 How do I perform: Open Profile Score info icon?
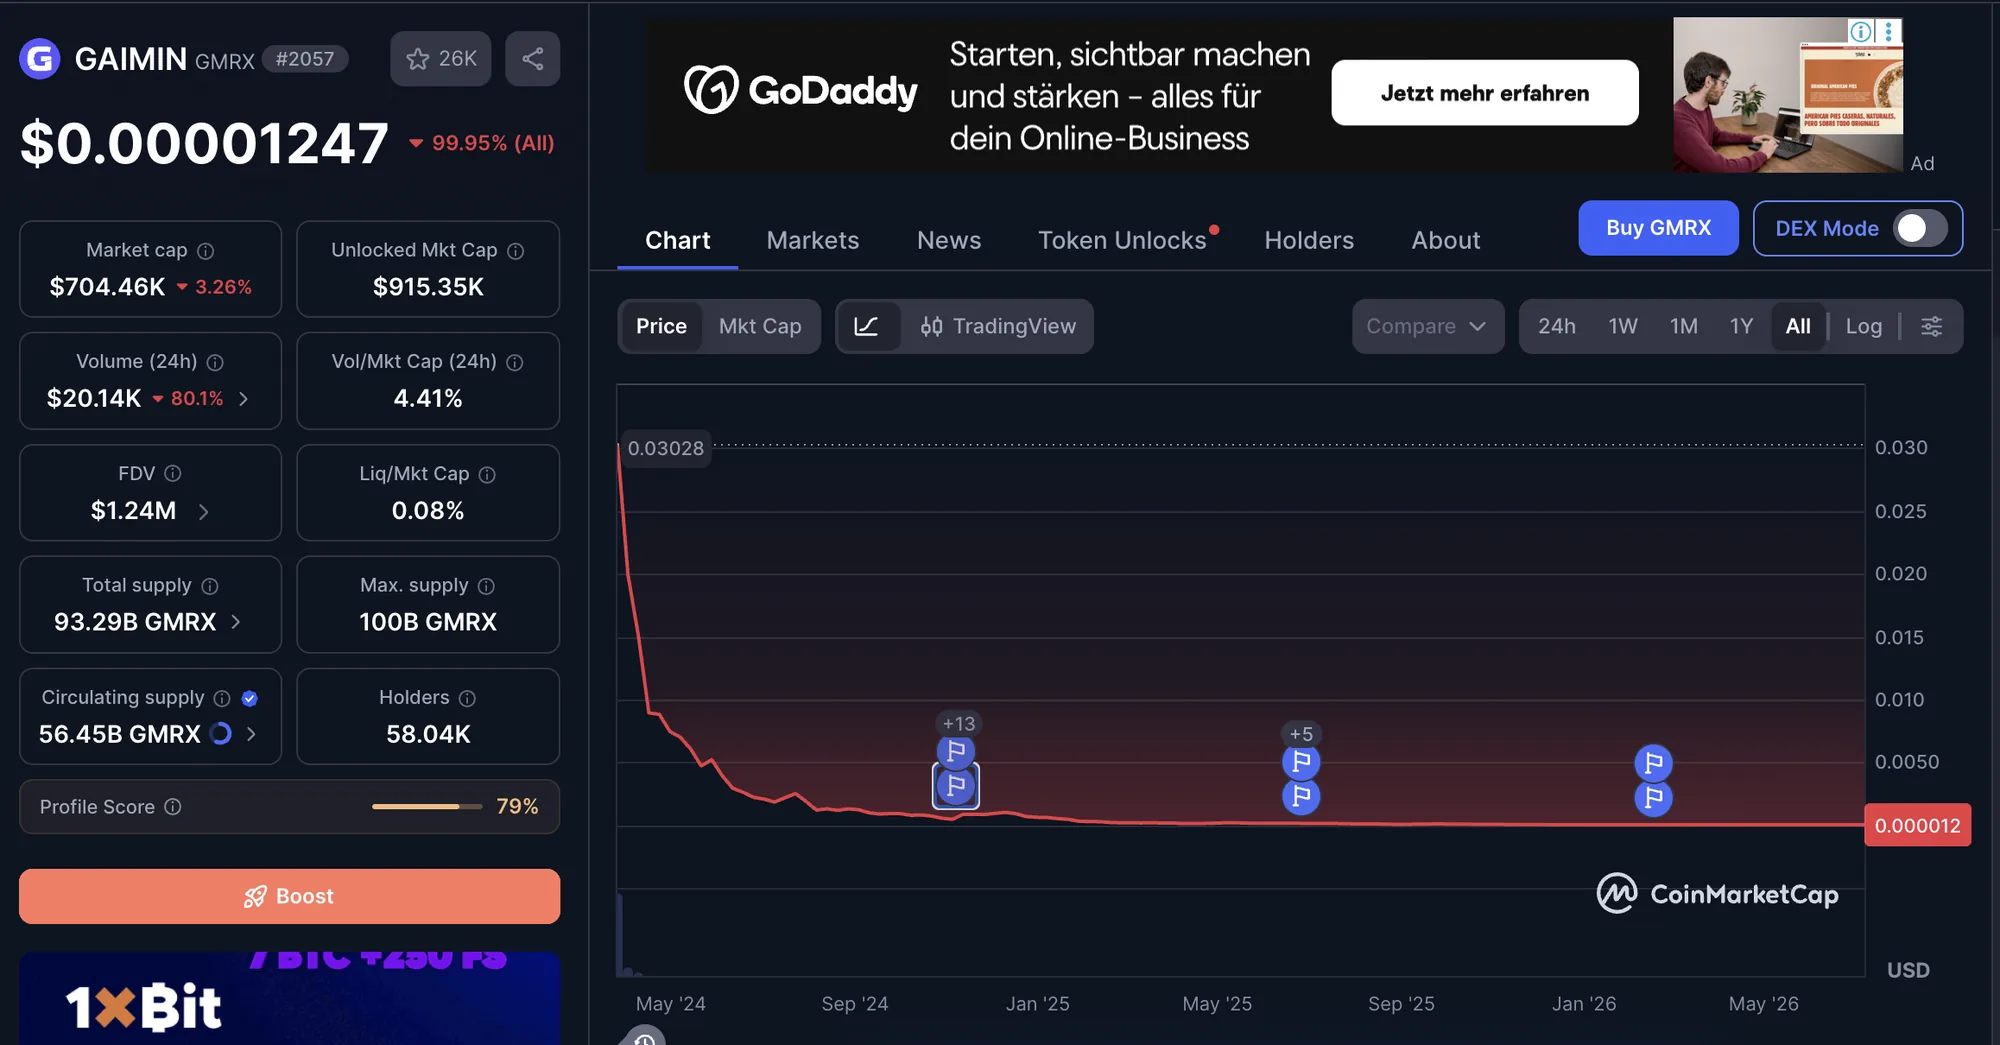tap(173, 807)
